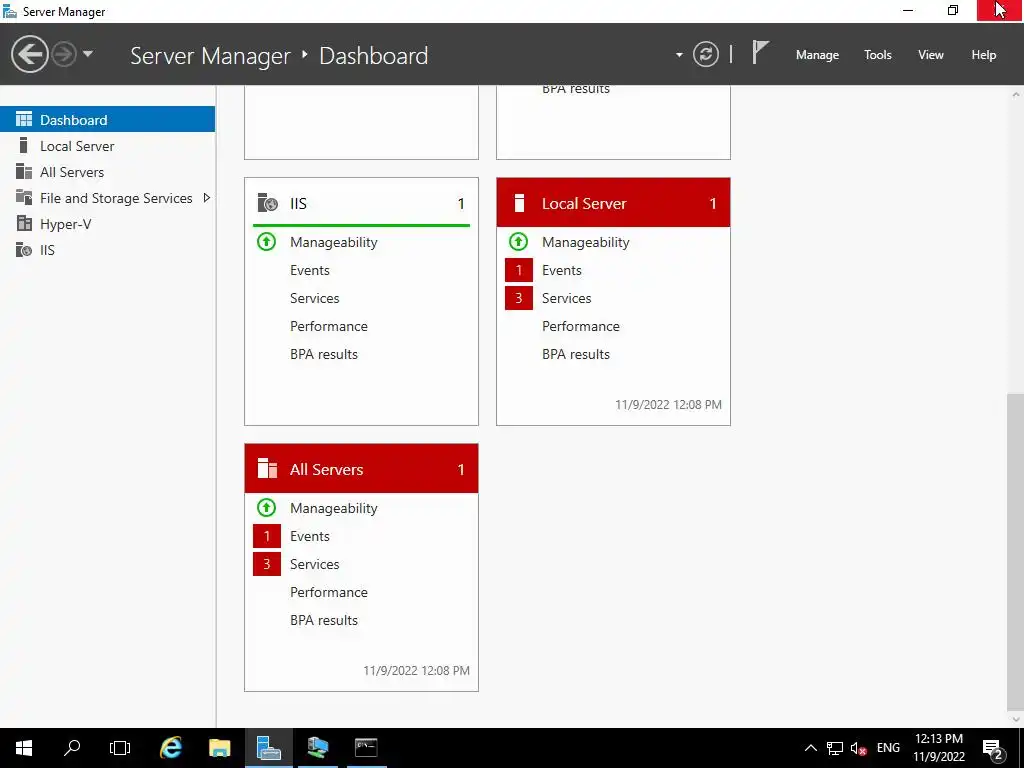The image size is (1024, 768).
Task: Click the All Servers tile header icon
Action: click(x=267, y=468)
